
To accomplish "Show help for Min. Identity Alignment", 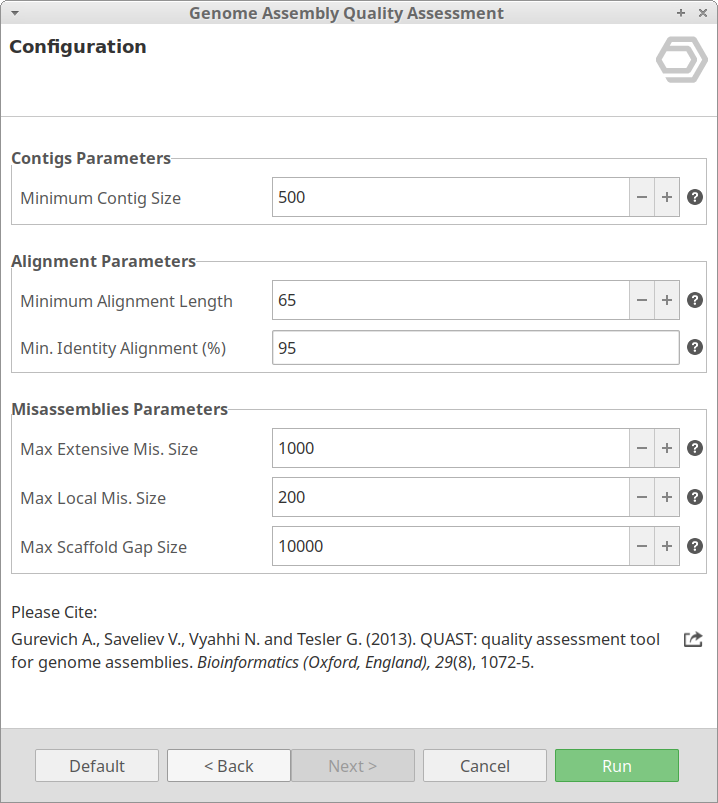I will tap(695, 348).
